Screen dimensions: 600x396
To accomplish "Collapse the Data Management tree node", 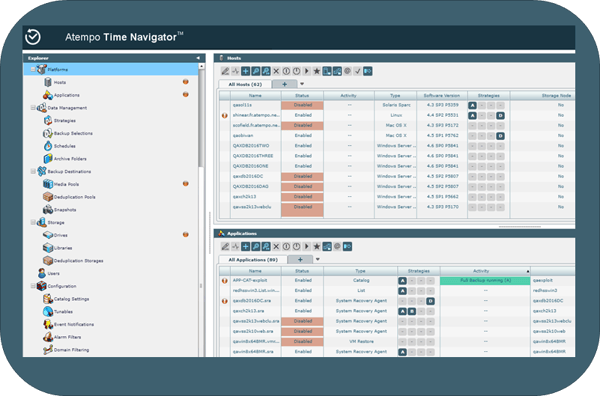I will 33,108.
